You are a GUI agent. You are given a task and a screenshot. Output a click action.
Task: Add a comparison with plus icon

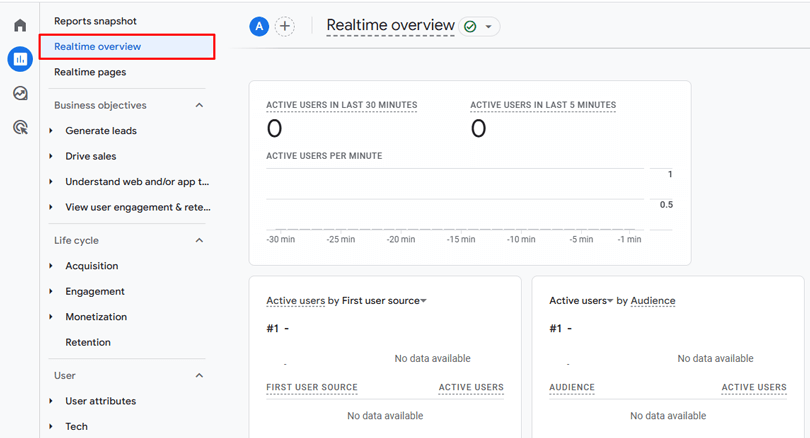pos(285,26)
